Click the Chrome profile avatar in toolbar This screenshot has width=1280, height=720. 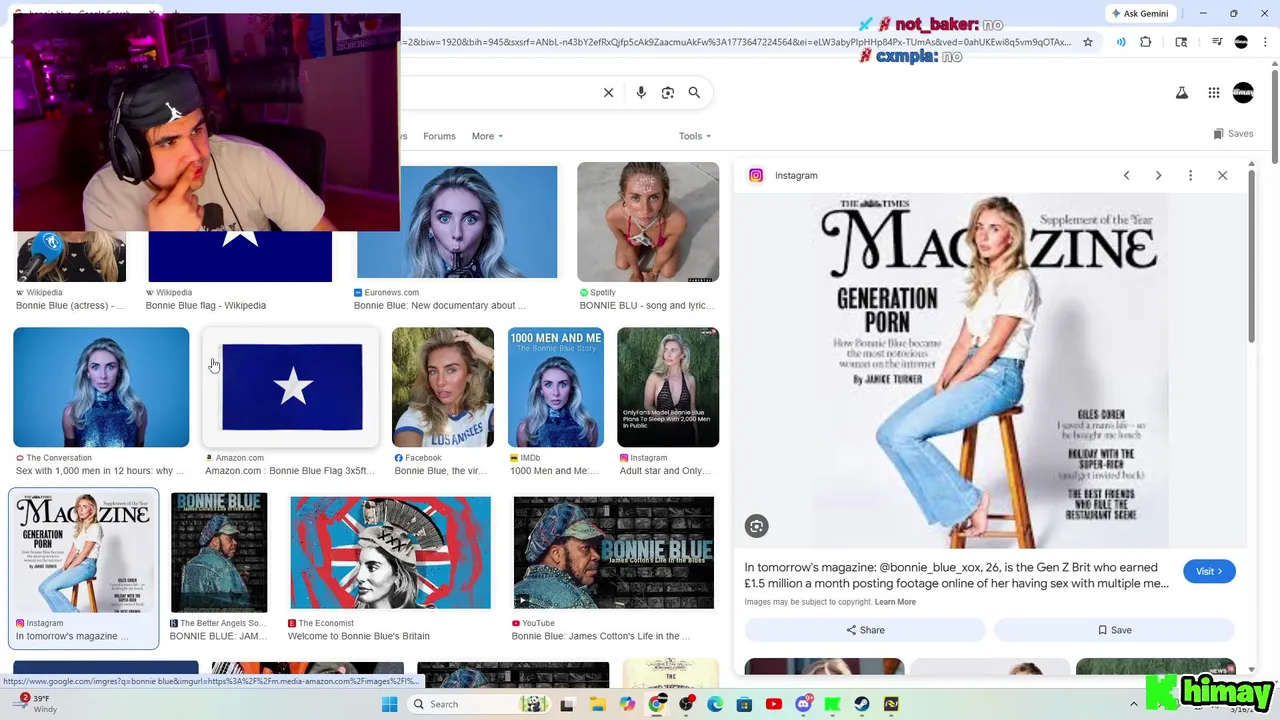click(1241, 42)
